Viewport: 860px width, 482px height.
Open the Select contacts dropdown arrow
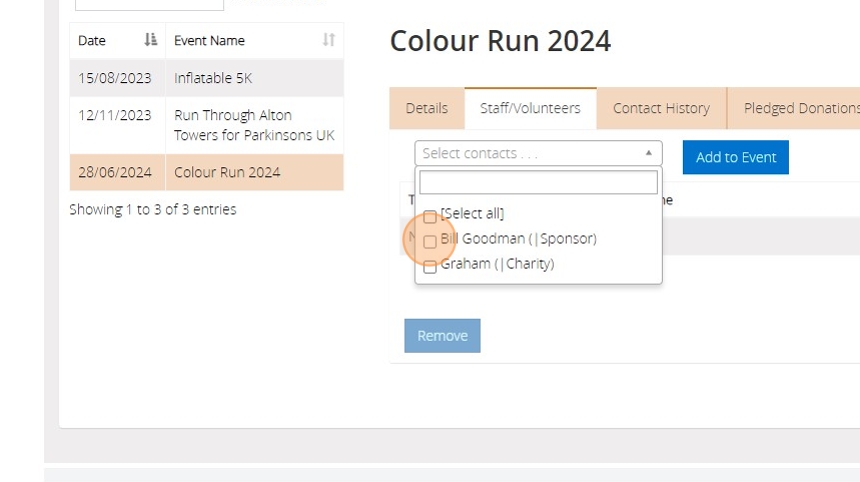pyautogui.click(x=648, y=153)
